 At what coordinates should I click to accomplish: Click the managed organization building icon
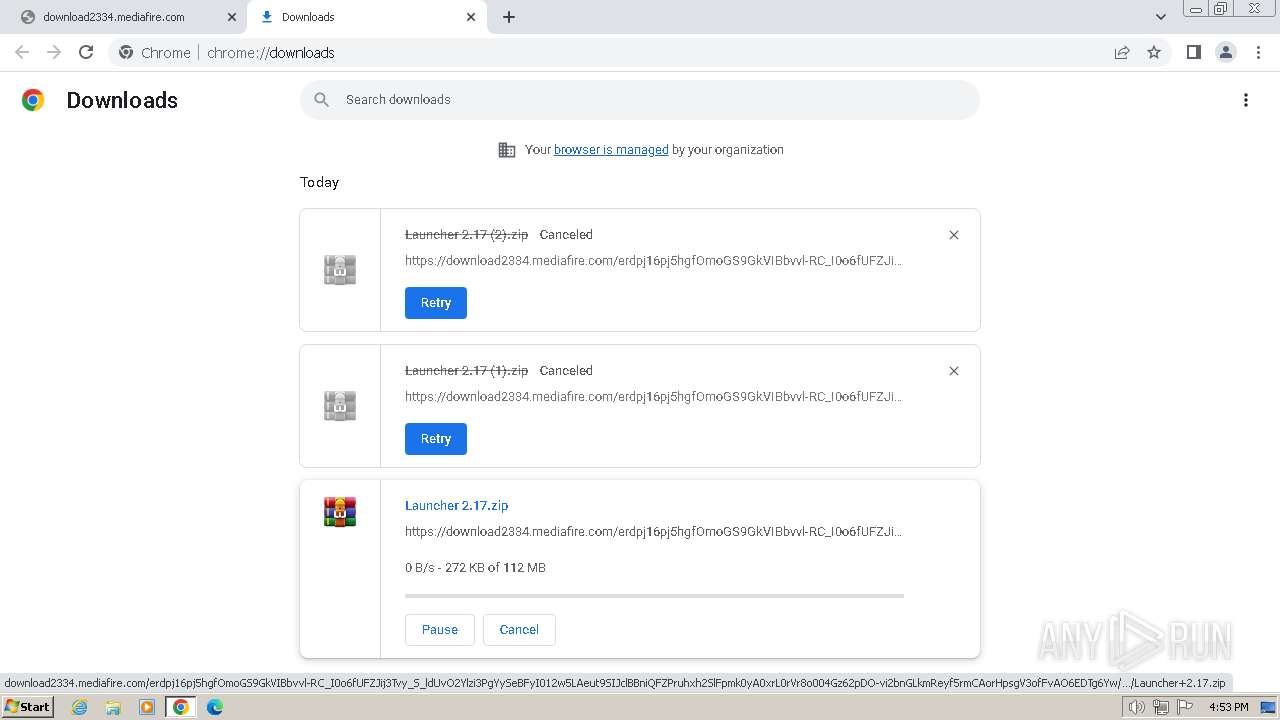[x=507, y=150]
